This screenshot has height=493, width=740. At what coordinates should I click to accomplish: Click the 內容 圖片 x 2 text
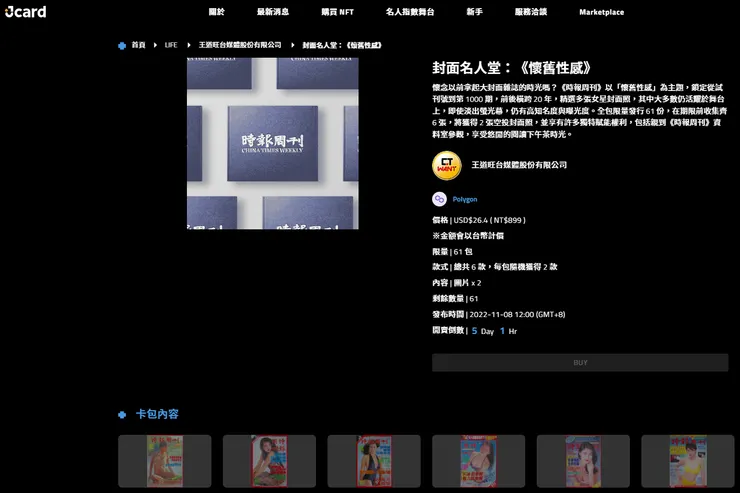(x=457, y=283)
